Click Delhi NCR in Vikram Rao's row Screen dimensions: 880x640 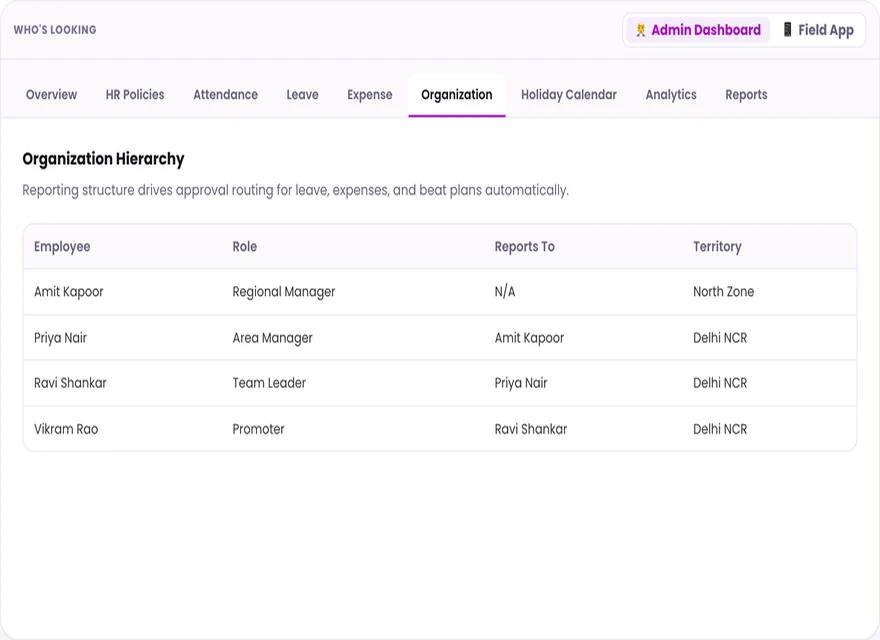(720, 429)
